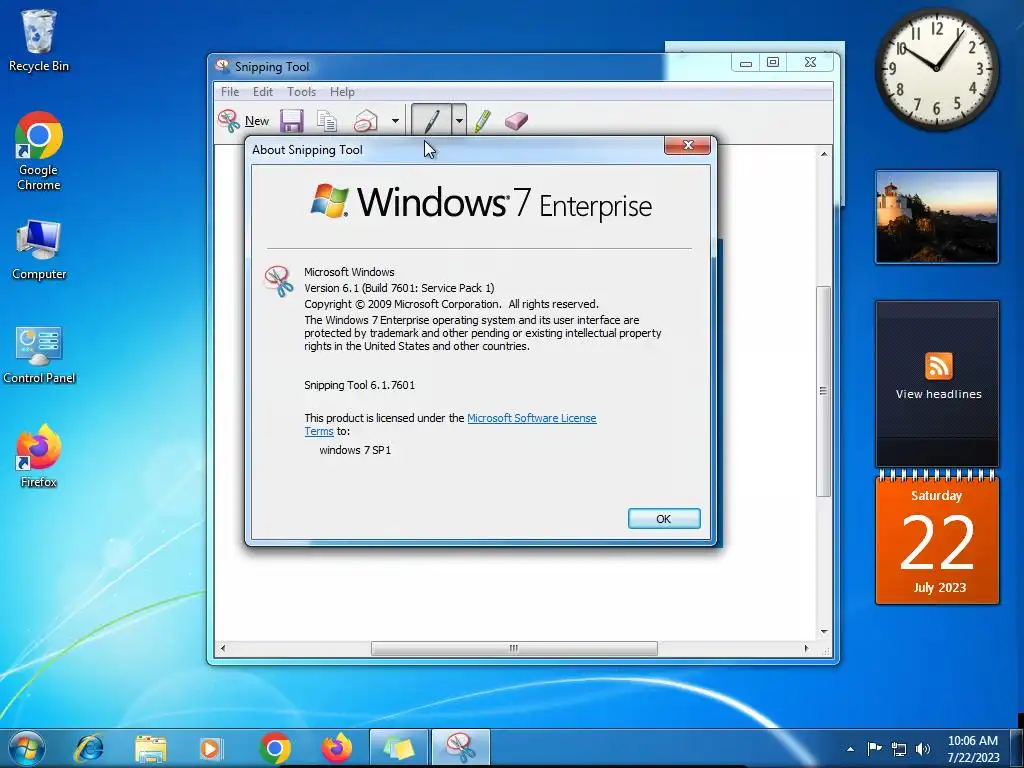This screenshot has height=768, width=1024.
Task: Send the snip via the envelope icon
Action: [x=365, y=121]
